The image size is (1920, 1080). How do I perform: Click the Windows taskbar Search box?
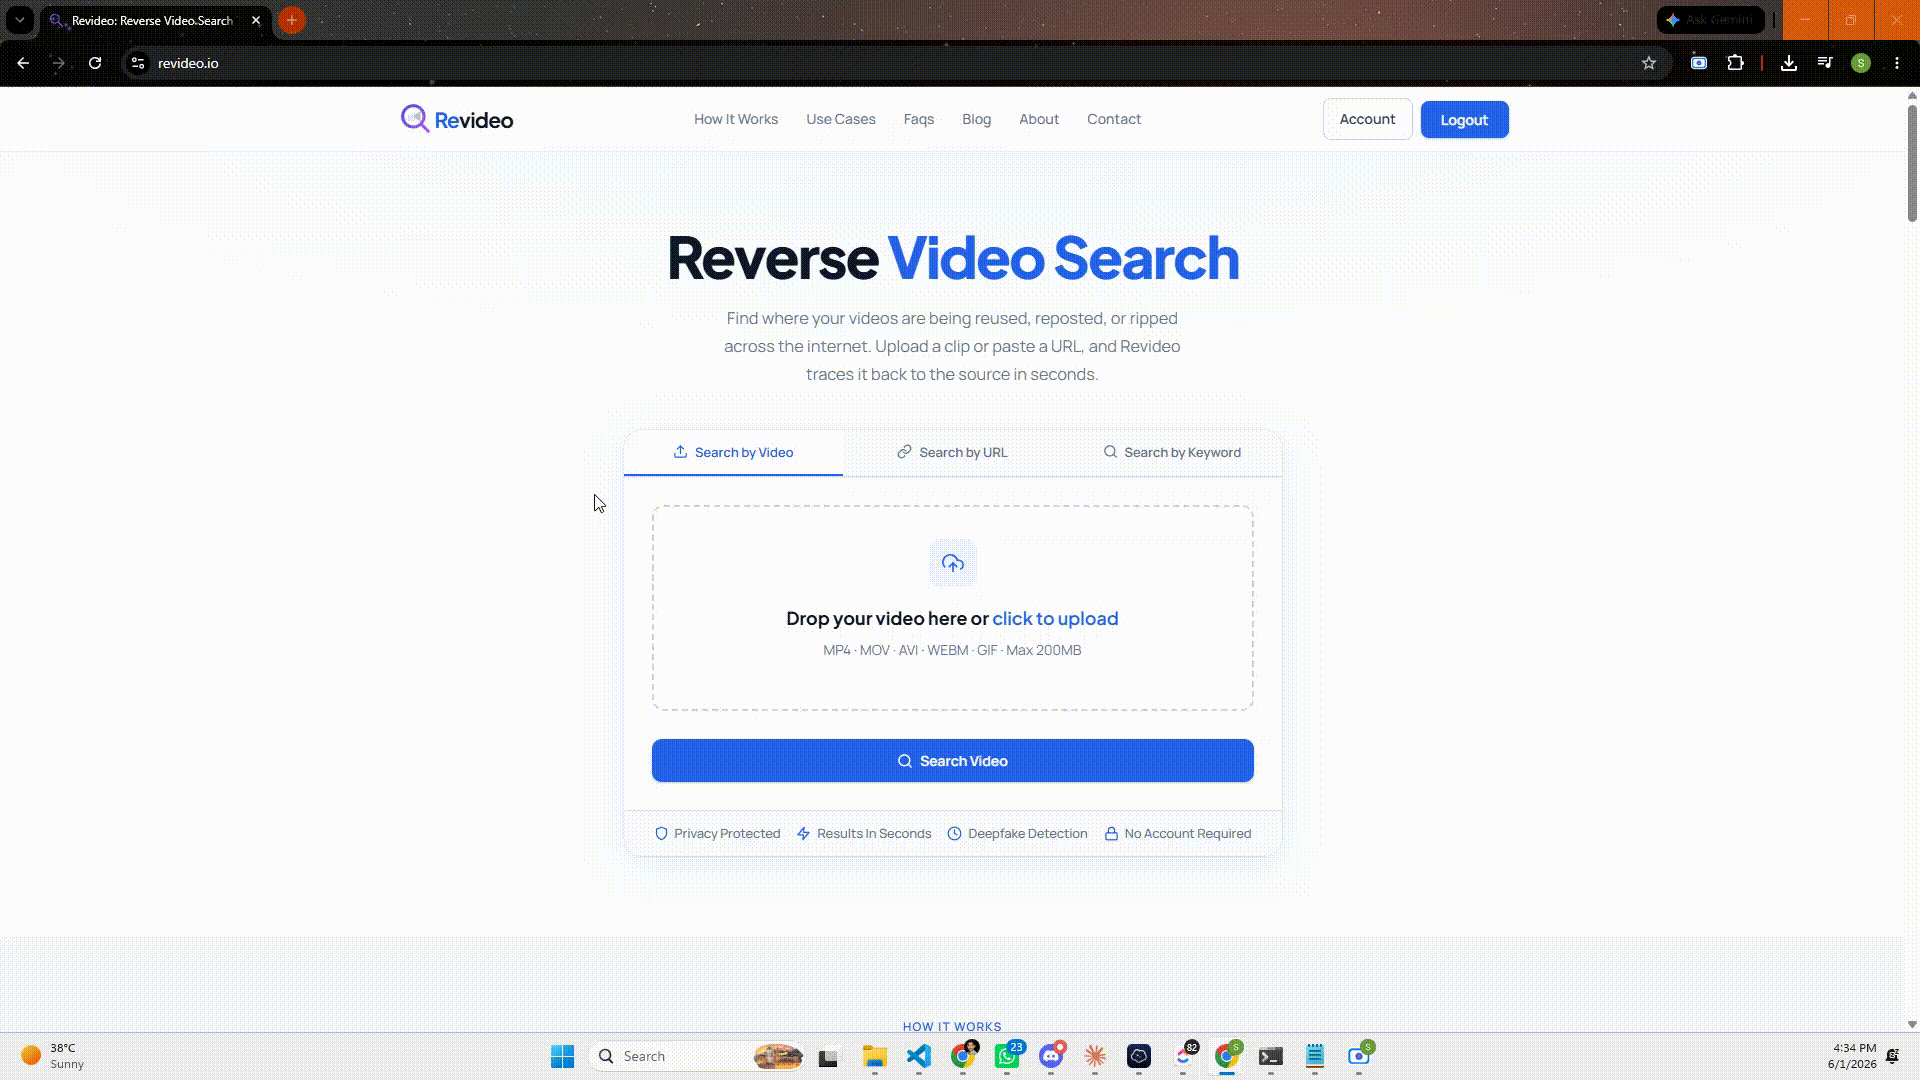[x=698, y=1056]
